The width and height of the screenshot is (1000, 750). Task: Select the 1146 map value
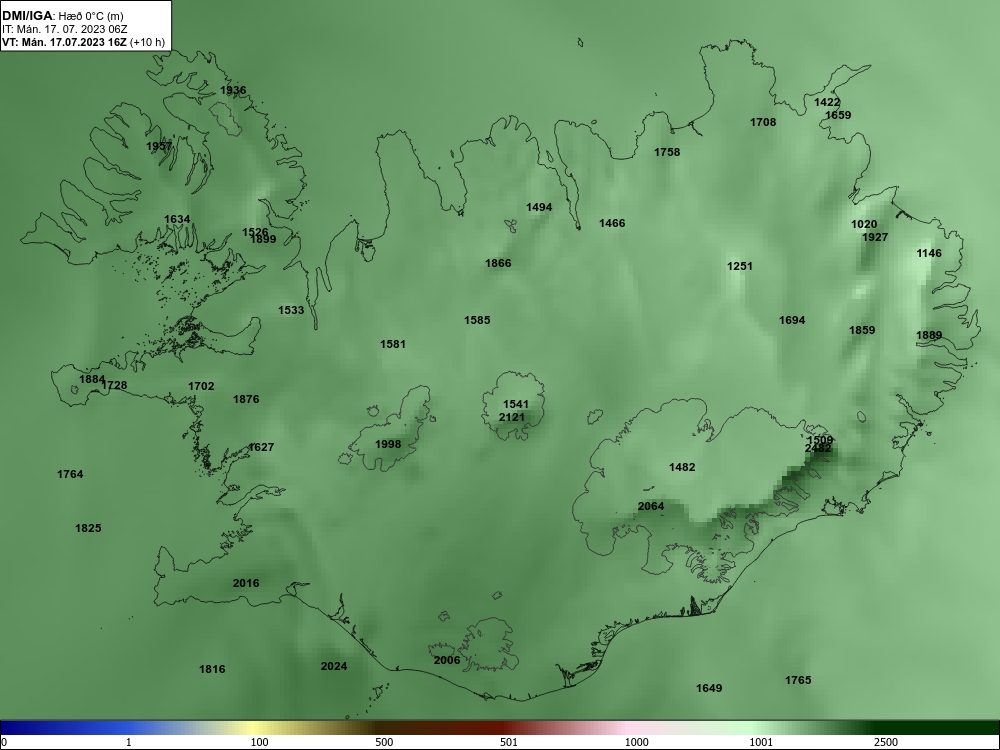click(x=929, y=253)
